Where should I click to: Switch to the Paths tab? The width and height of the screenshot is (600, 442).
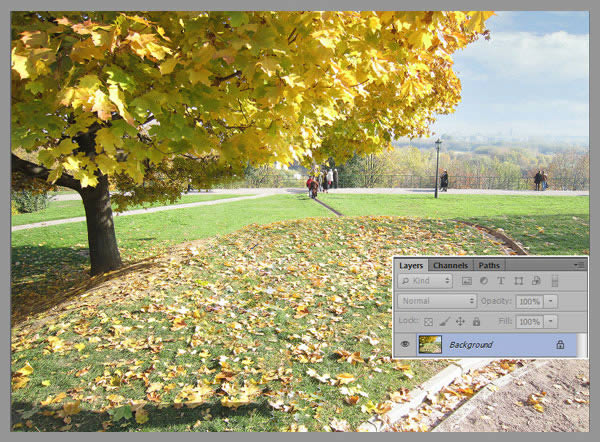489,265
